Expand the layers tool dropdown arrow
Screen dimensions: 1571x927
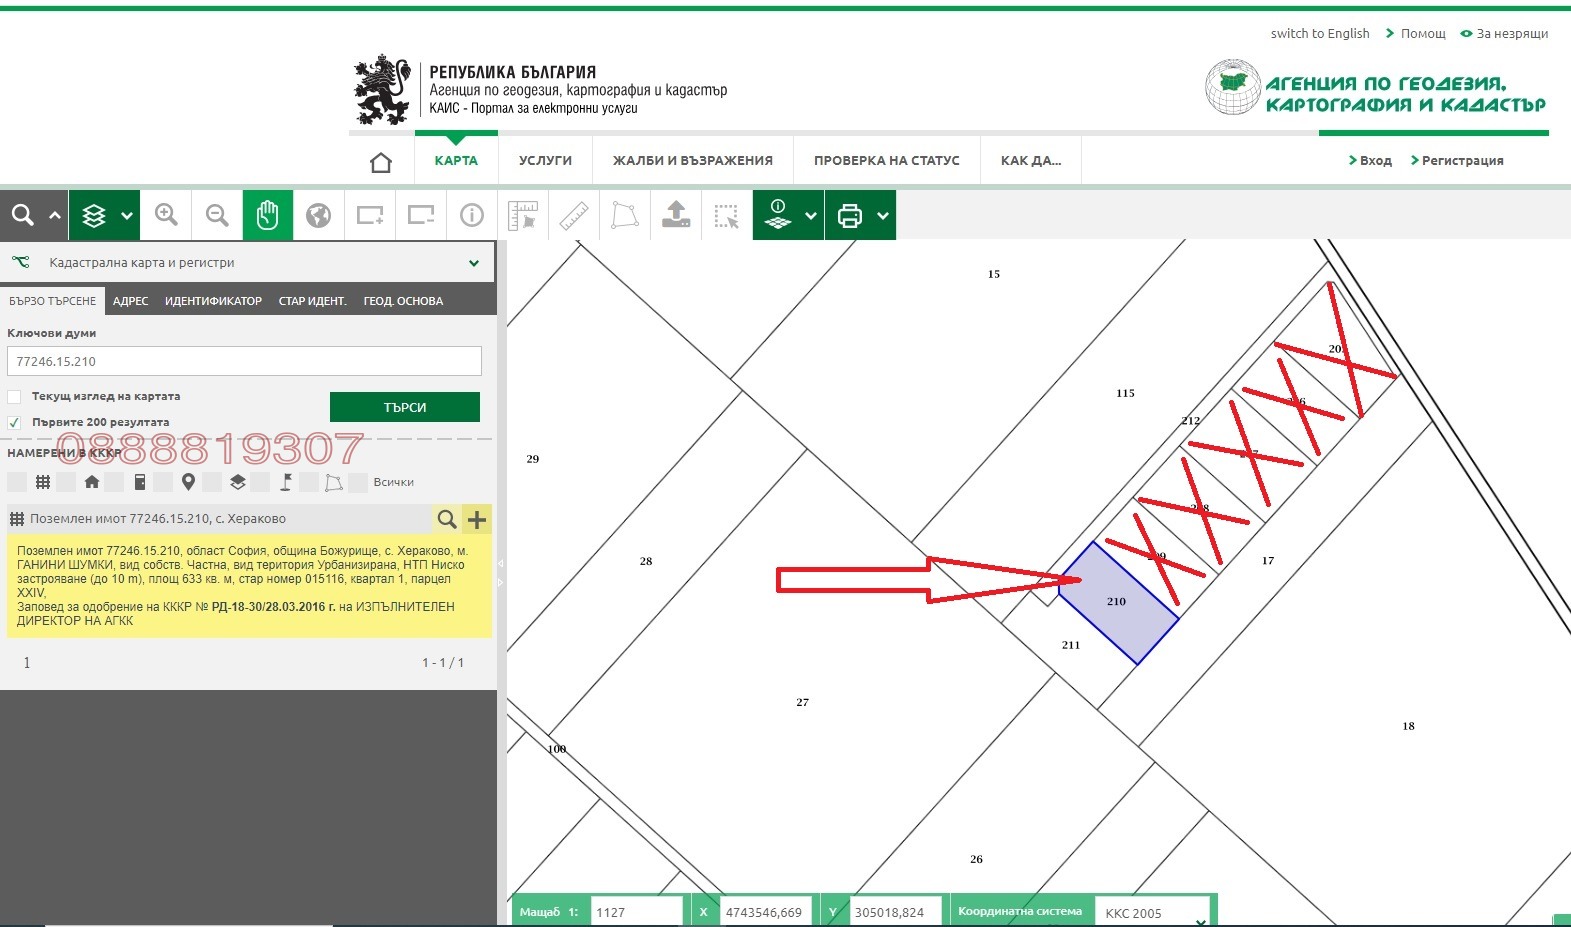(x=126, y=215)
